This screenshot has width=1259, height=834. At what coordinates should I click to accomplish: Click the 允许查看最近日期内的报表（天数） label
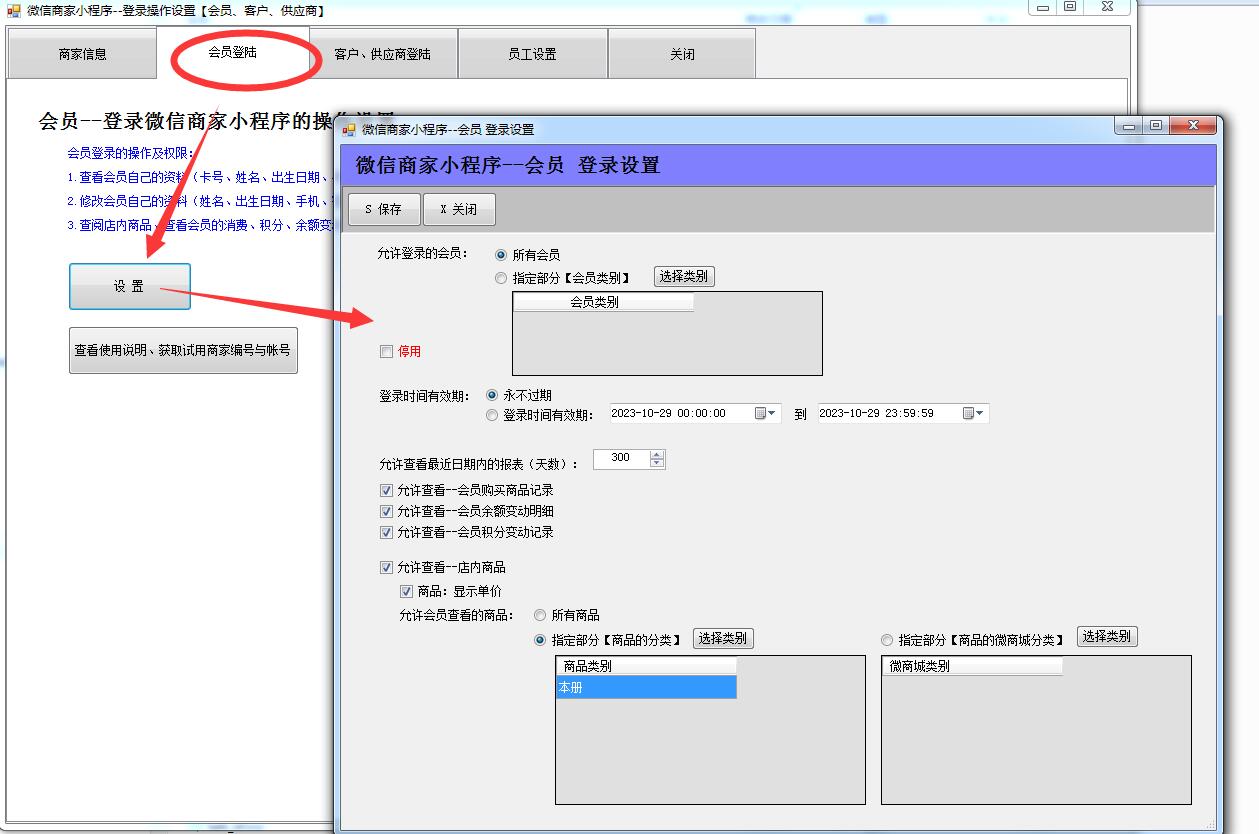[478, 464]
